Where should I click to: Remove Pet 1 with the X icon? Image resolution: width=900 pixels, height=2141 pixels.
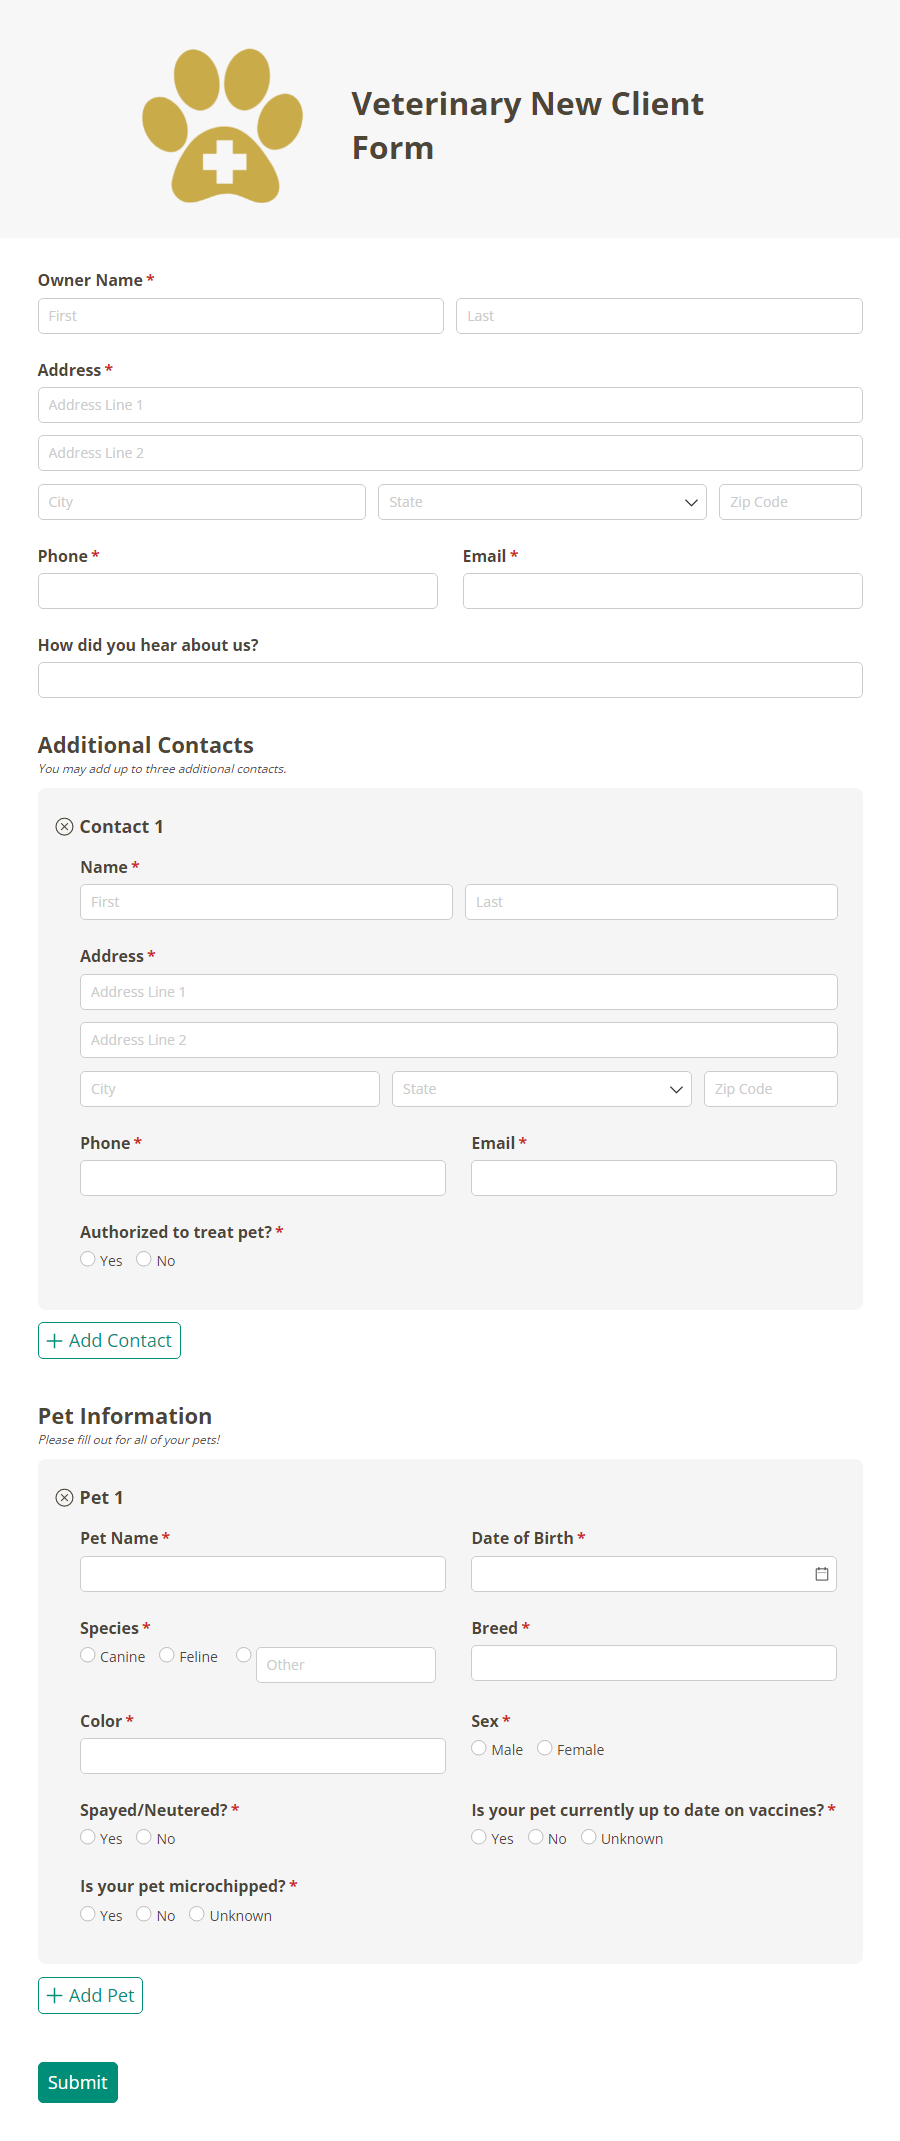click(64, 1497)
